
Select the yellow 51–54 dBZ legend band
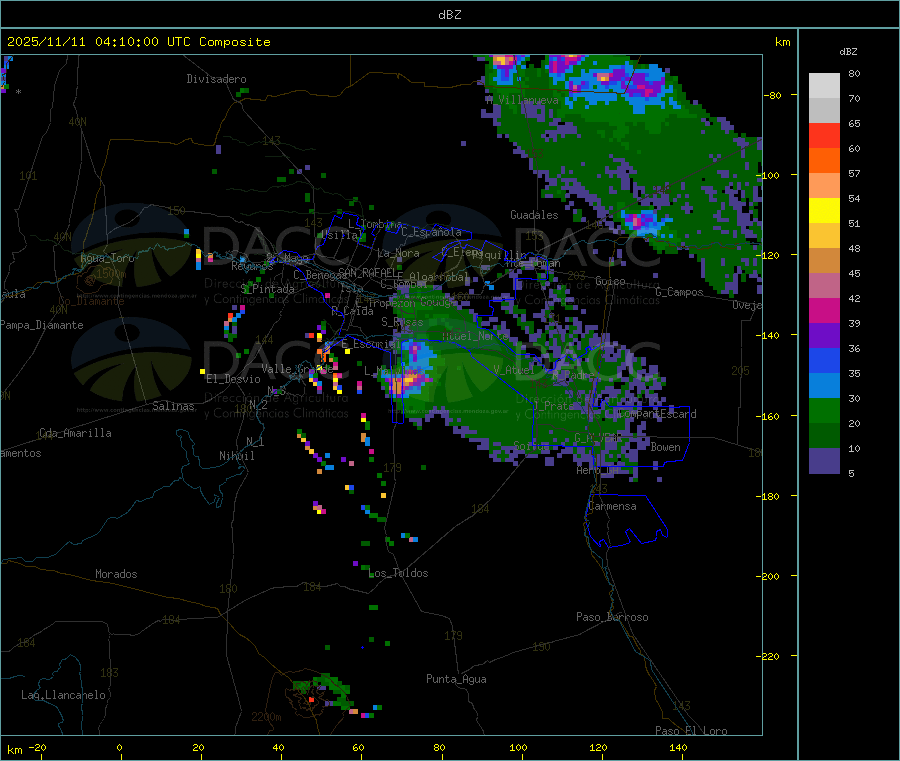pyautogui.click(x=824, y=211)
